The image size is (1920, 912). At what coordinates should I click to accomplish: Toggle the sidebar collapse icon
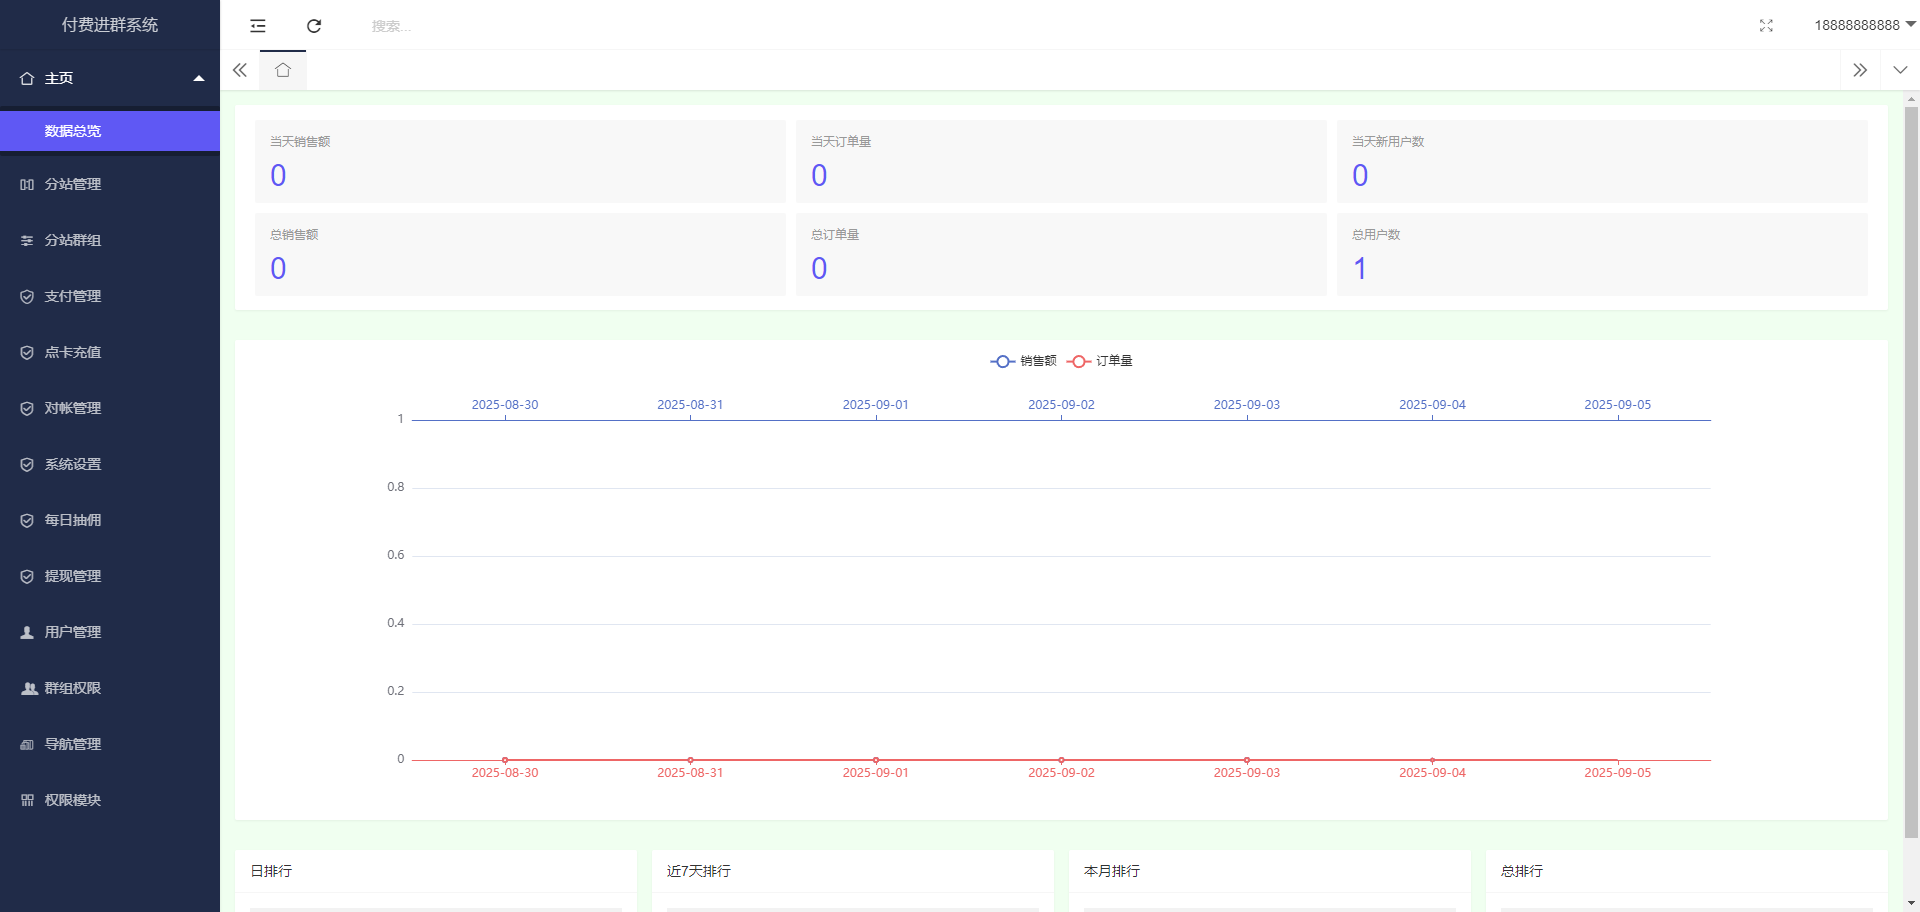pyautogui.click(x=258, y=26)
